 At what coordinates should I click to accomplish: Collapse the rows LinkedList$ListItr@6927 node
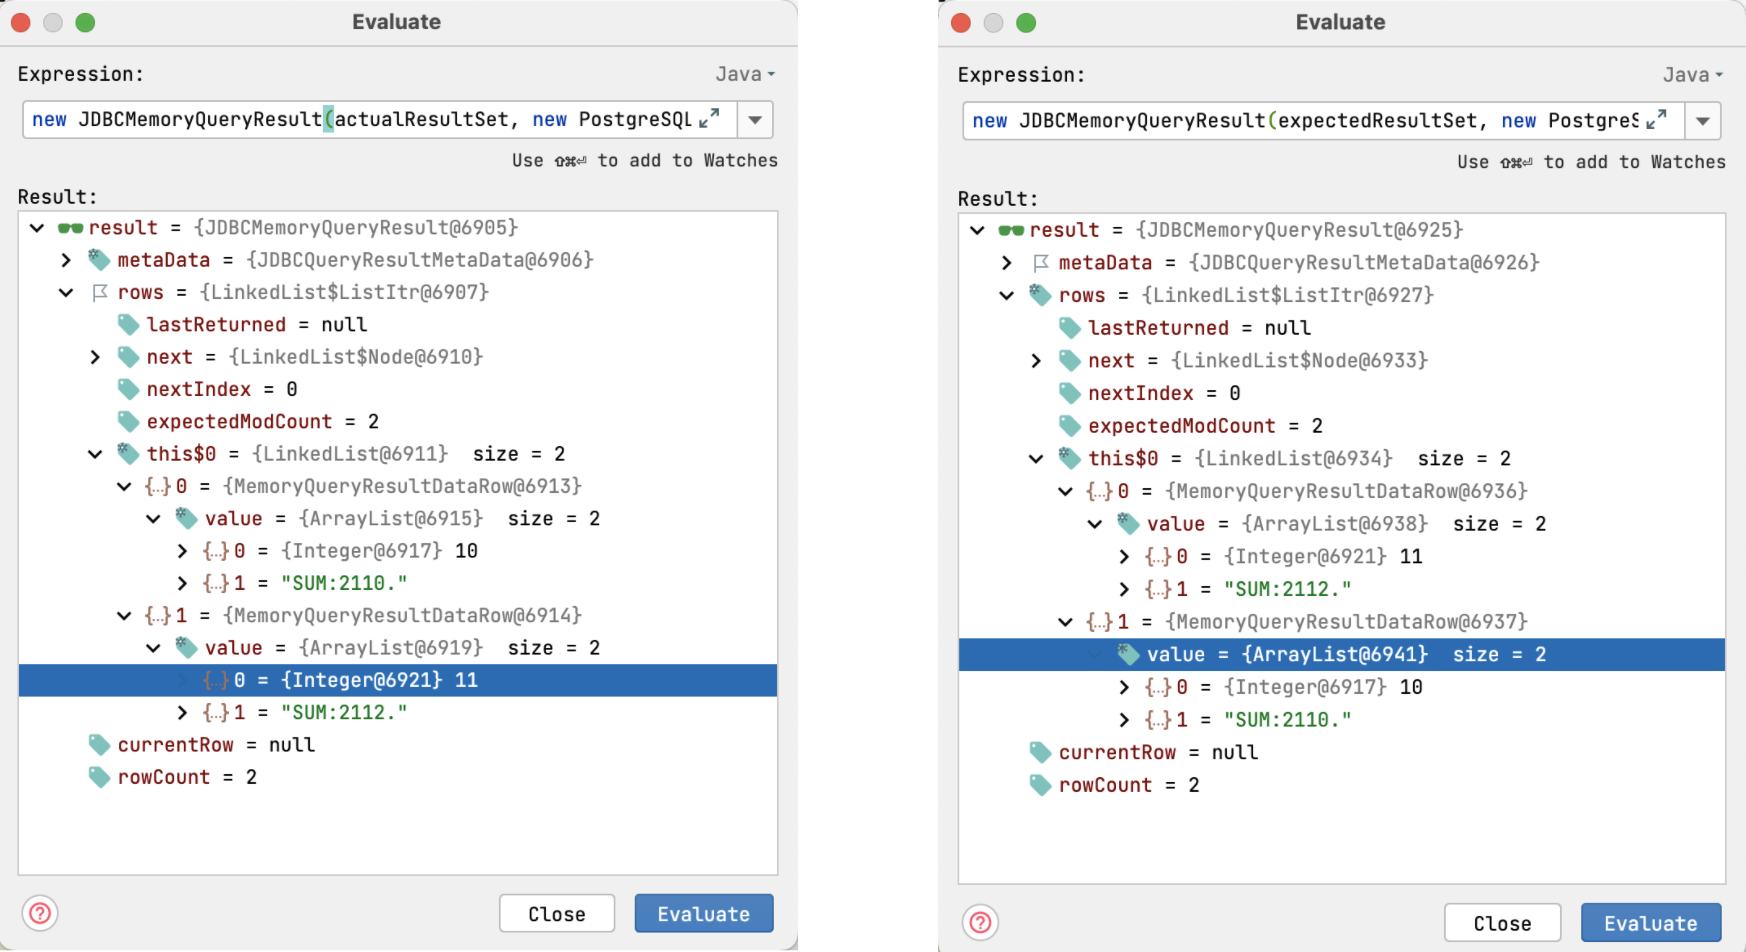pyautogui.click(x=1007, y=296)
